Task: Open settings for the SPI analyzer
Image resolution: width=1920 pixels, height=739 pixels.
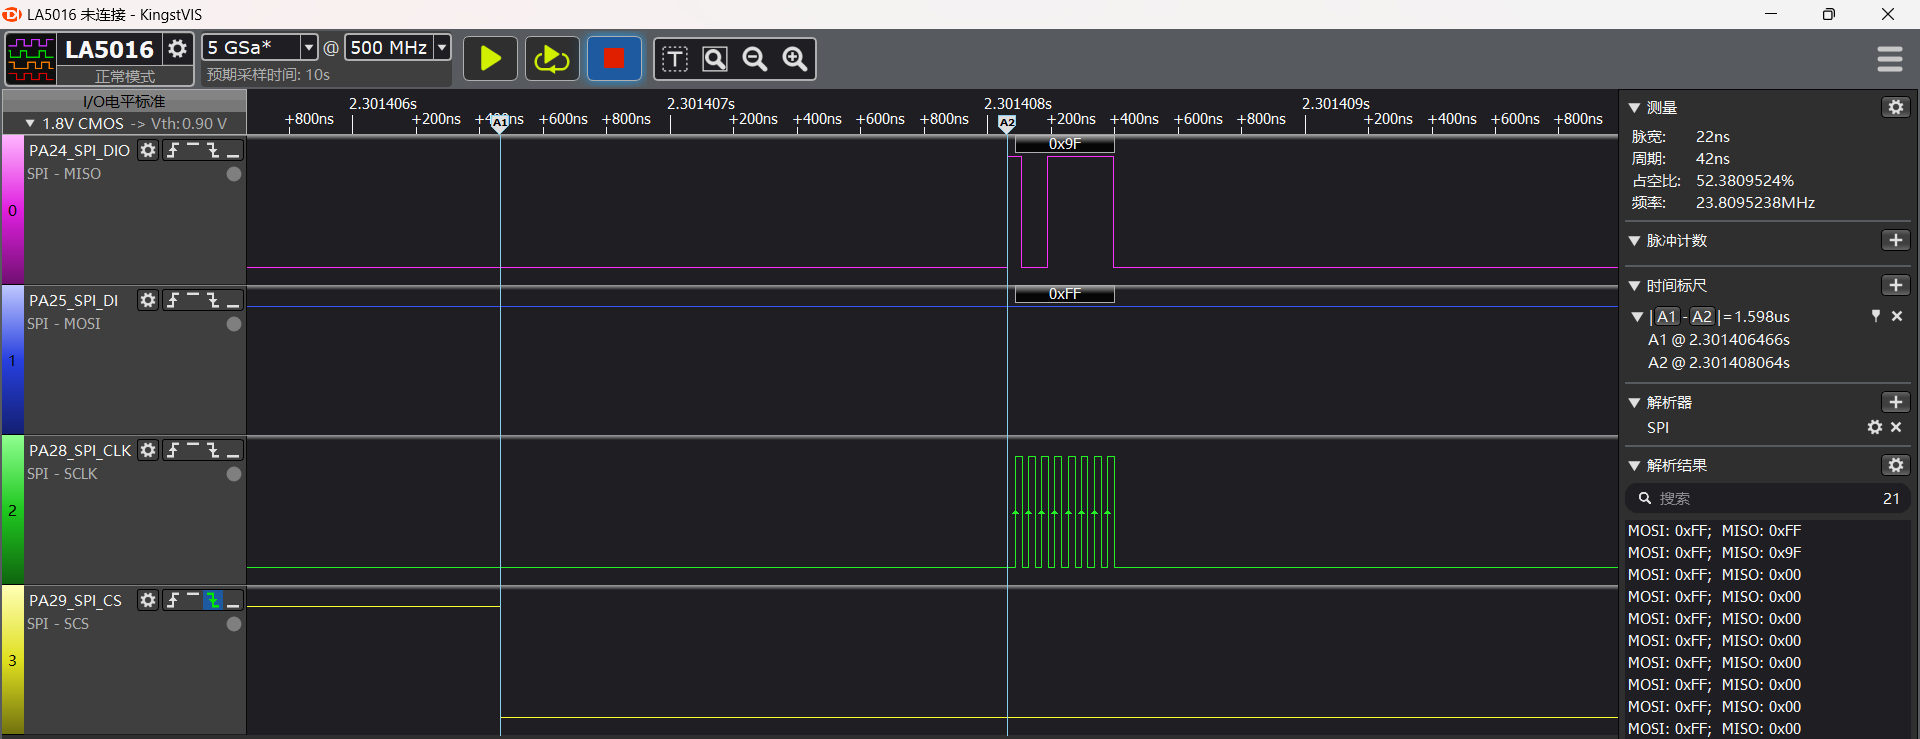Action: click(1874, 427)
